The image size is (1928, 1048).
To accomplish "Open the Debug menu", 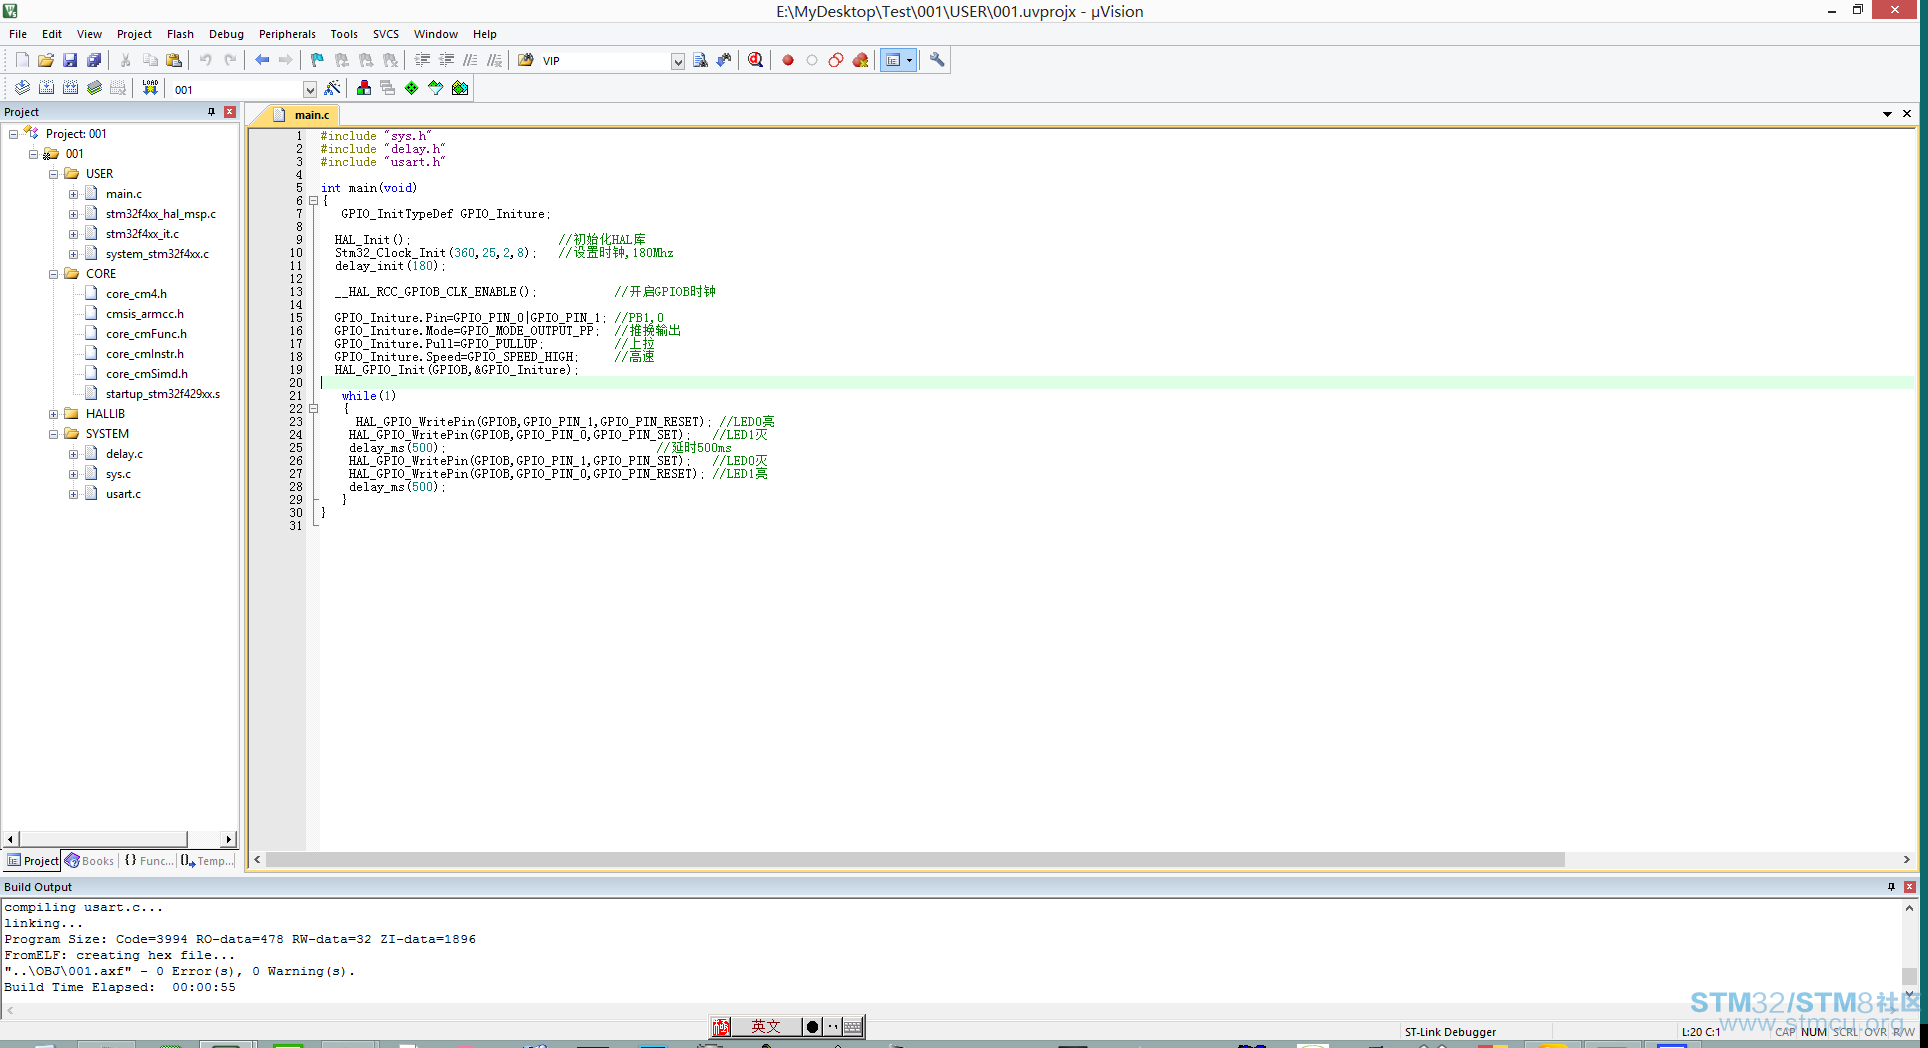I will click(x=226, y=34).
